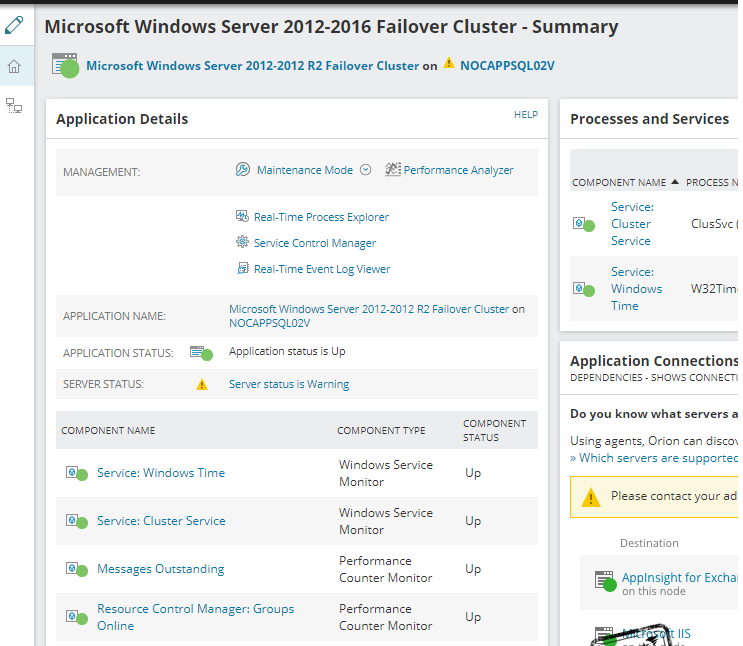Image resolution: width=743 pixels, height=646 pixels.
Task: Open Service: Cluster Service in Processes panel
Action: pyautogui.click(x=632, y=224)
